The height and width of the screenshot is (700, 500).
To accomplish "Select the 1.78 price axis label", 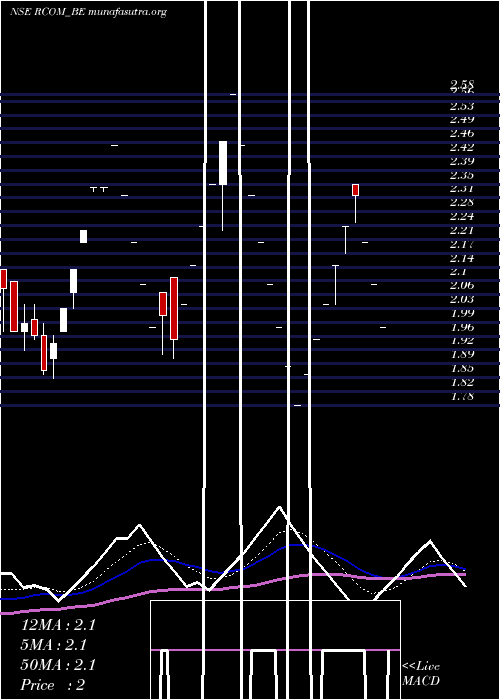I will click(x=462, y=396).
